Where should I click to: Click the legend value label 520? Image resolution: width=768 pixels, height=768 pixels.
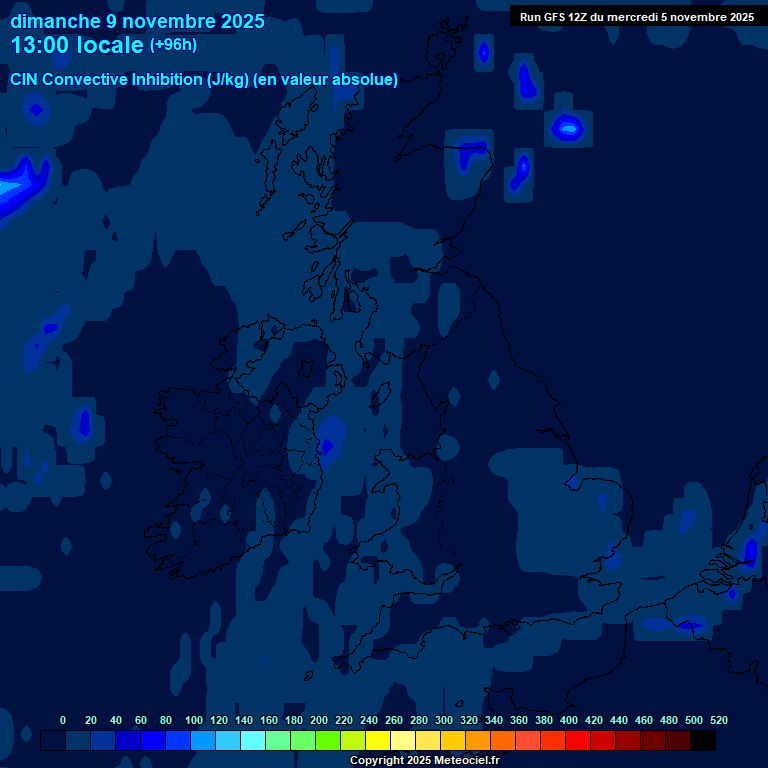point(718,720)
